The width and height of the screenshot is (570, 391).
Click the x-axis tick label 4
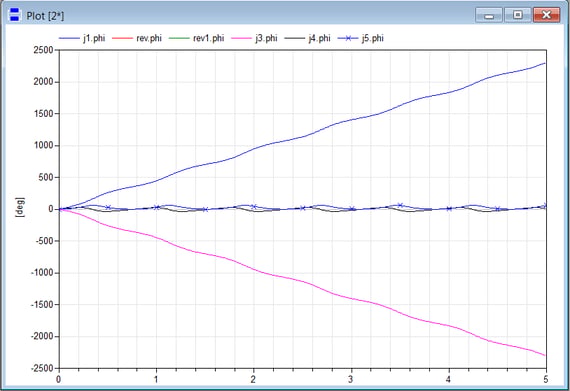[x=448, y=379]
